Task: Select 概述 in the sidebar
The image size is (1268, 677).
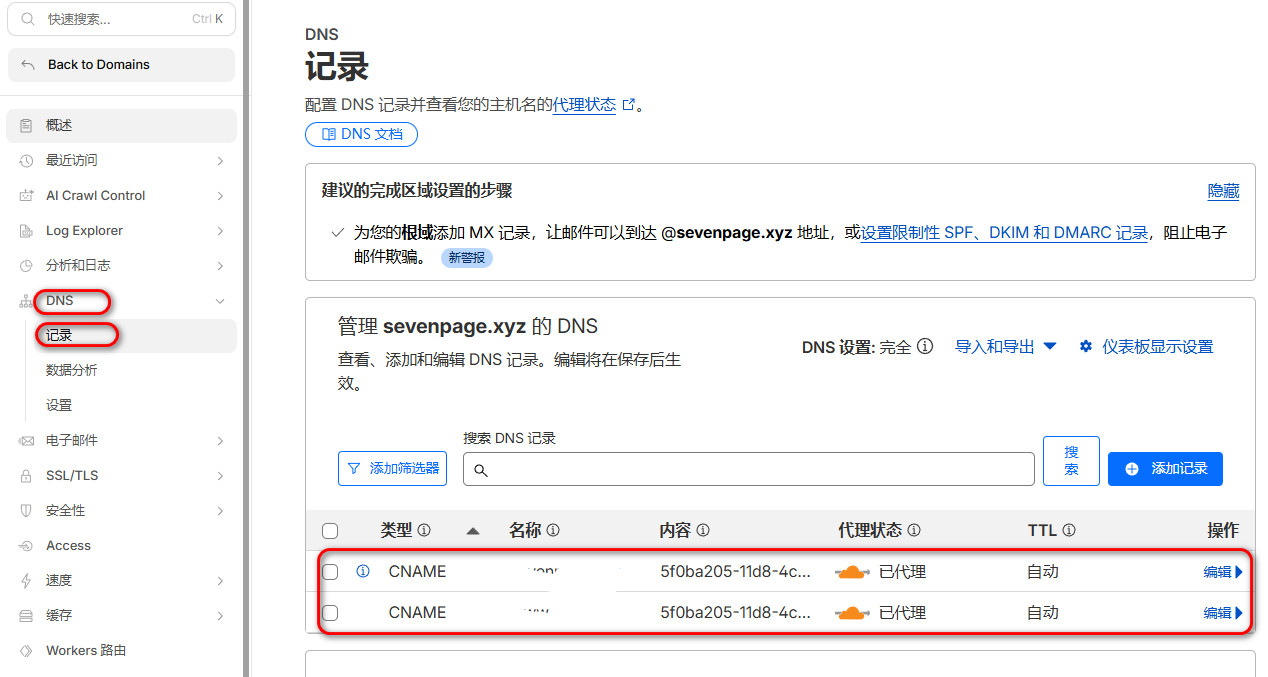Action: [60, 125]
